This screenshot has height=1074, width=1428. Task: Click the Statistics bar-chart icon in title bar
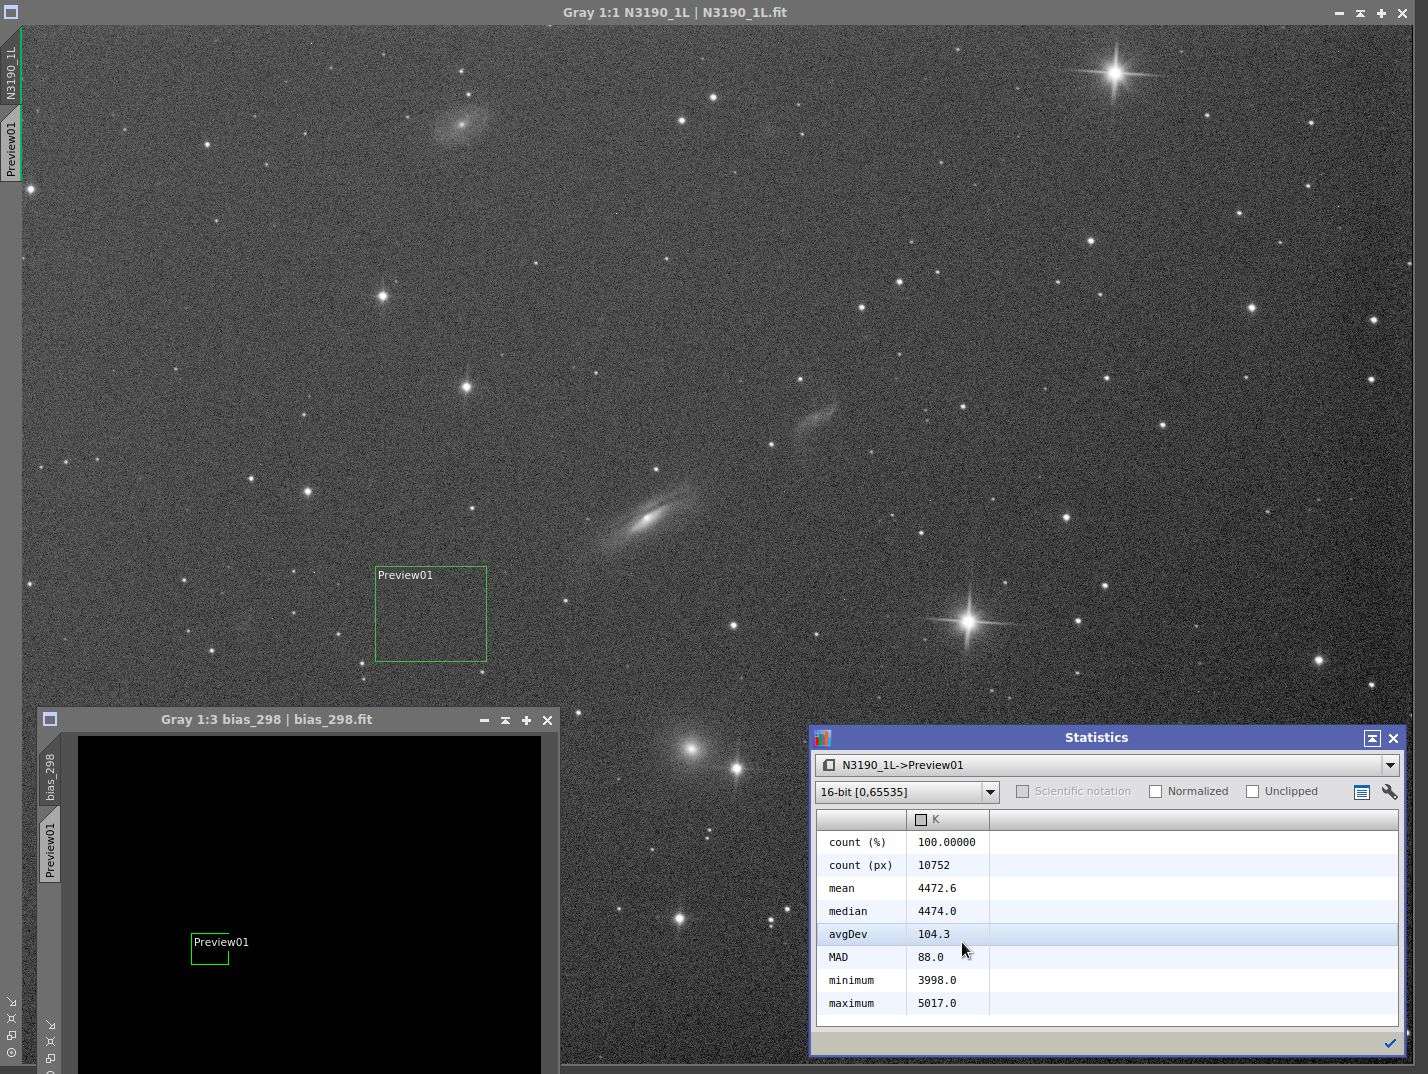click(x=823, y=738)
